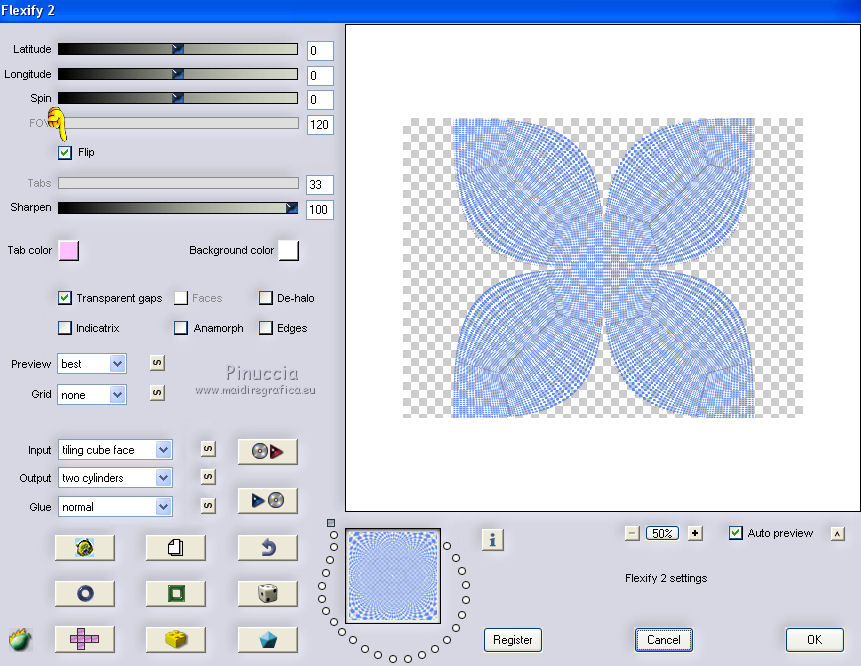Click the Latitude value field
The height and width of the screenshot is (666, 861).
click(320, 51)
